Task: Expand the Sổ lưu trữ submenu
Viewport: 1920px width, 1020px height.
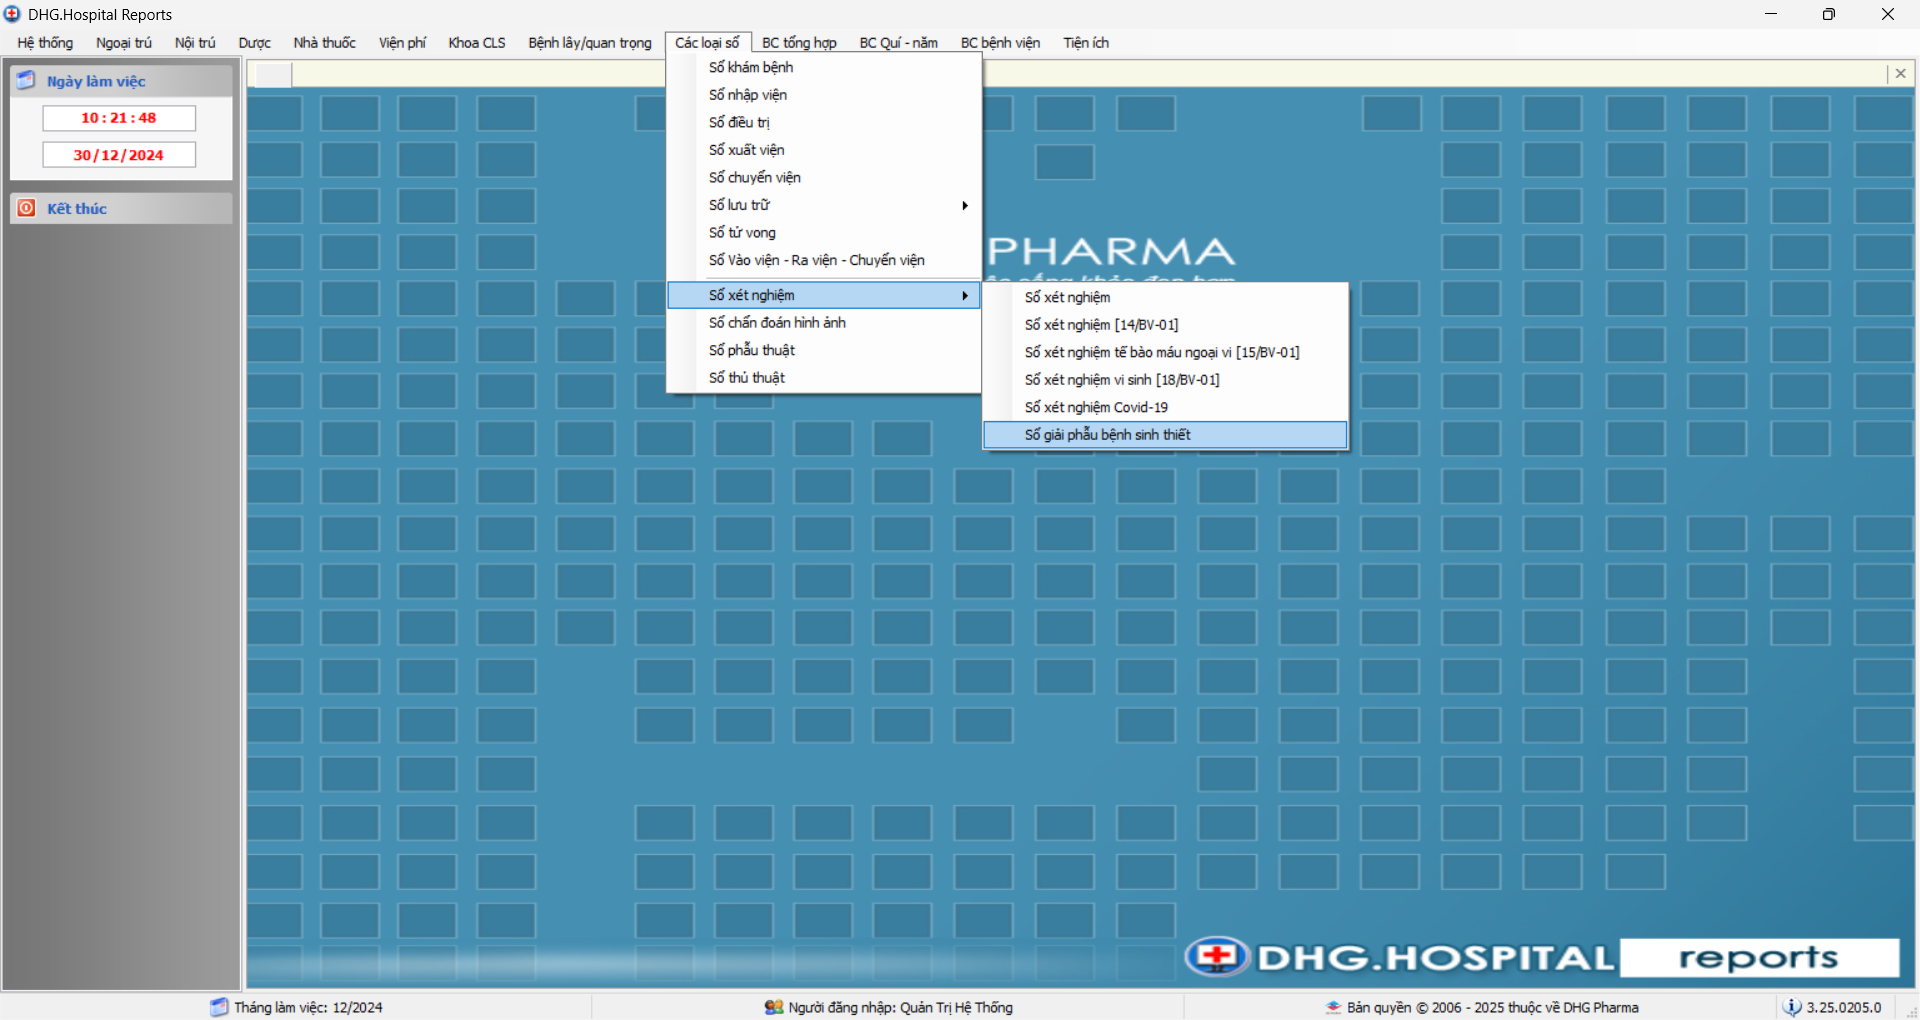Action: coord(824,205)
